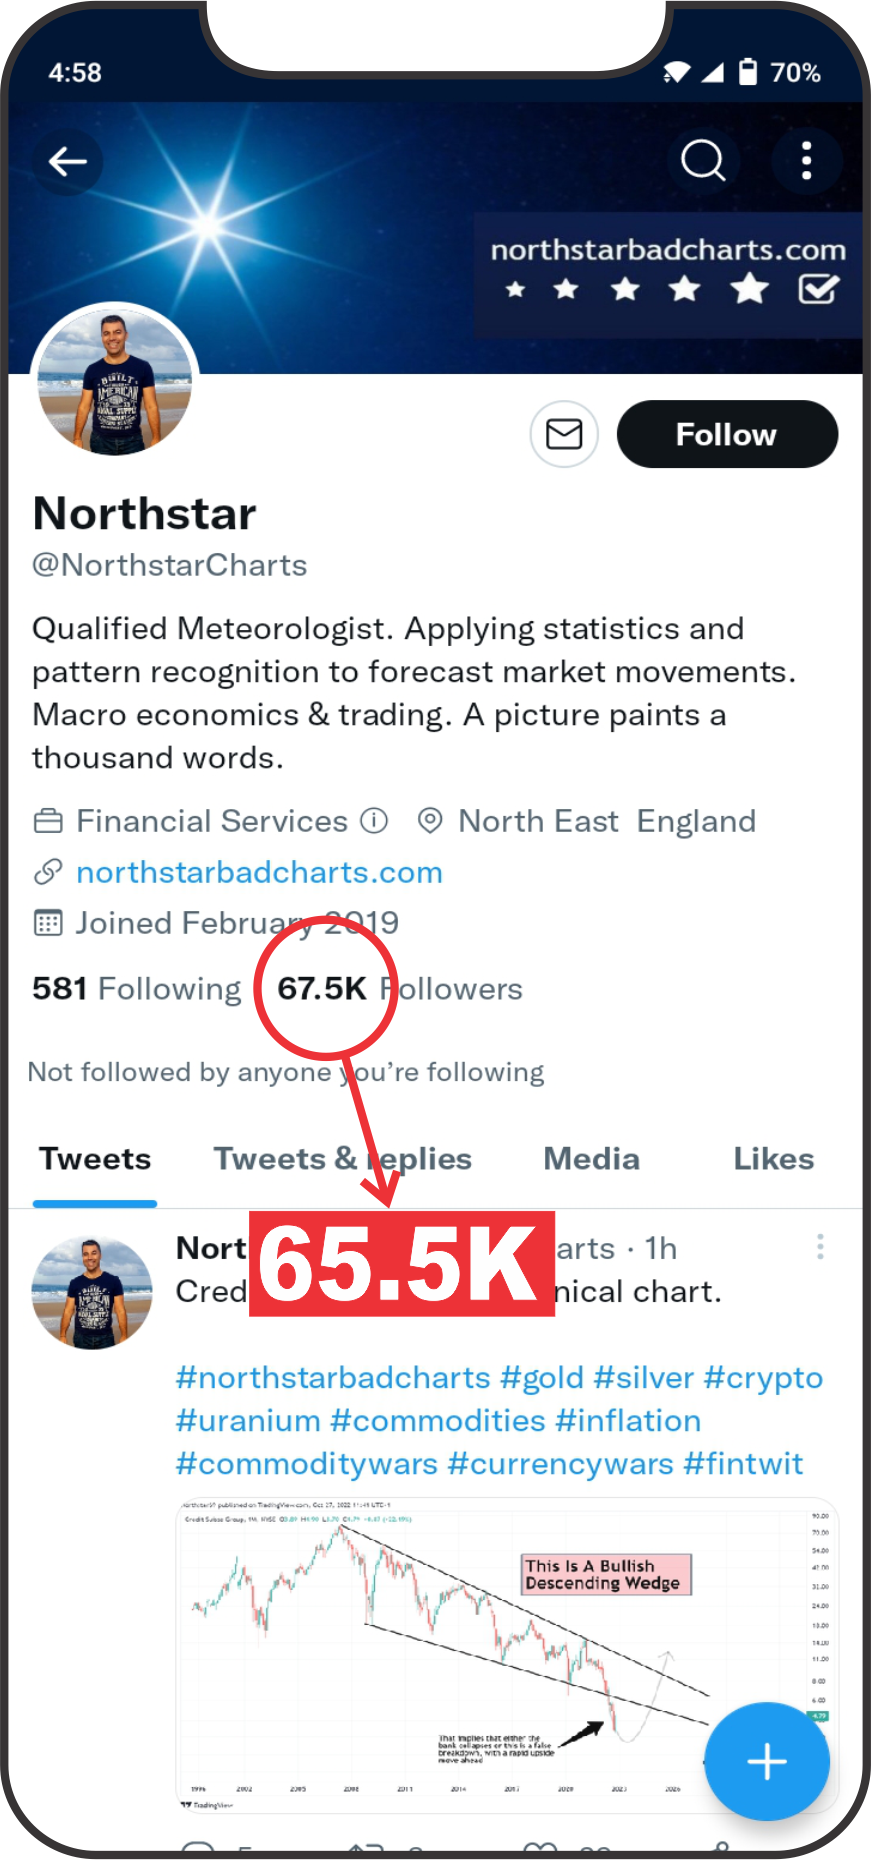
Task: Open northstarbadcharts.com bio link
Action: click(x=259, y=872)
